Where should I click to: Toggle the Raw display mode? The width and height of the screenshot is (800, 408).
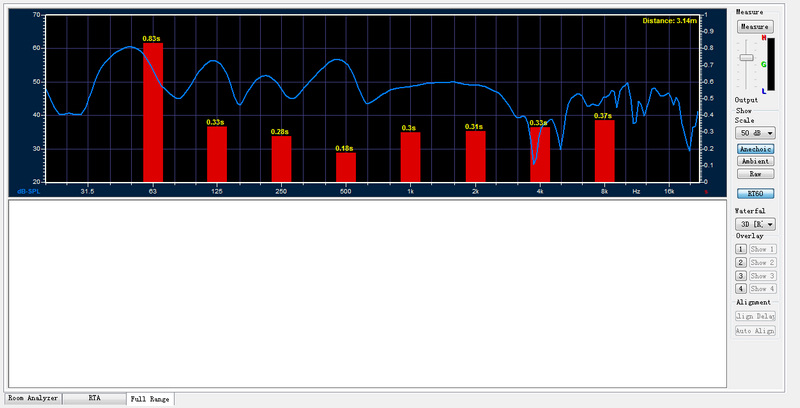[755, 174]
